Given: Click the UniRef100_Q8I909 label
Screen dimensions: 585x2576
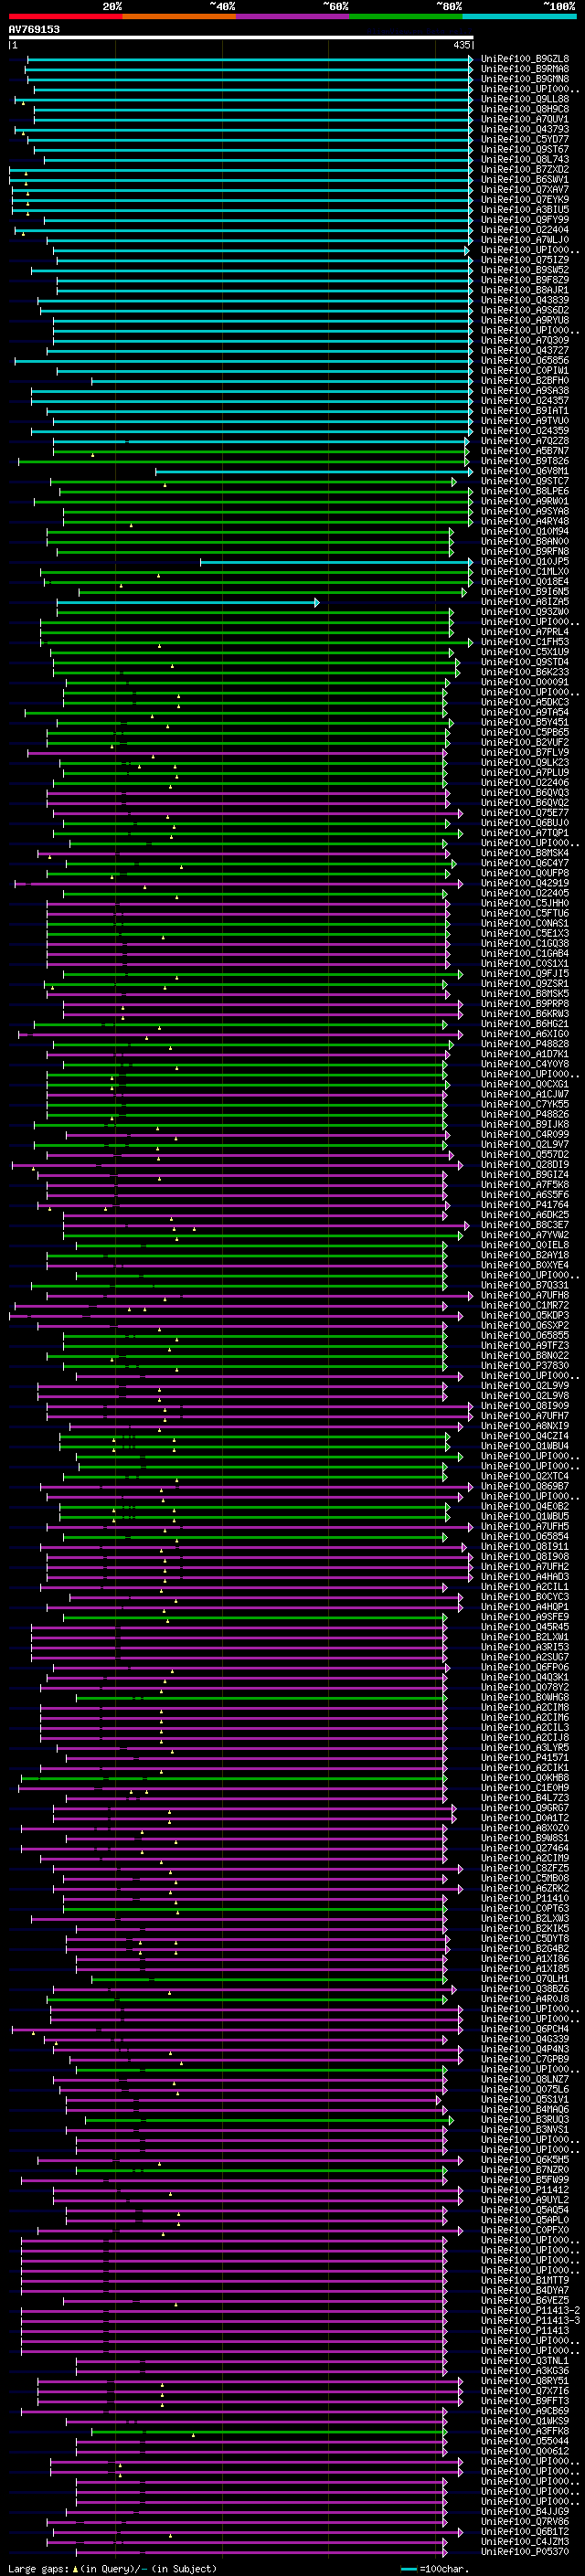Looking at the screenshot, I should 525,1406.
